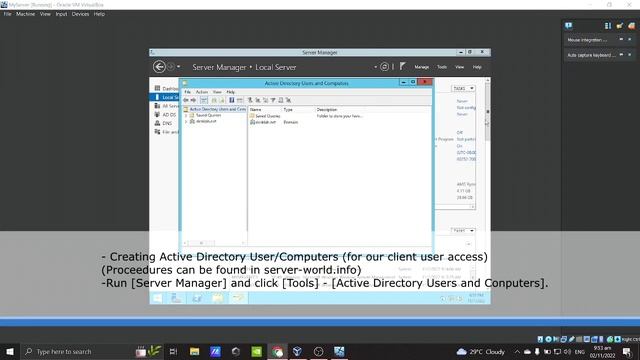
Task: Open the Tools menu in Server Manager
Action: (442, 67)
